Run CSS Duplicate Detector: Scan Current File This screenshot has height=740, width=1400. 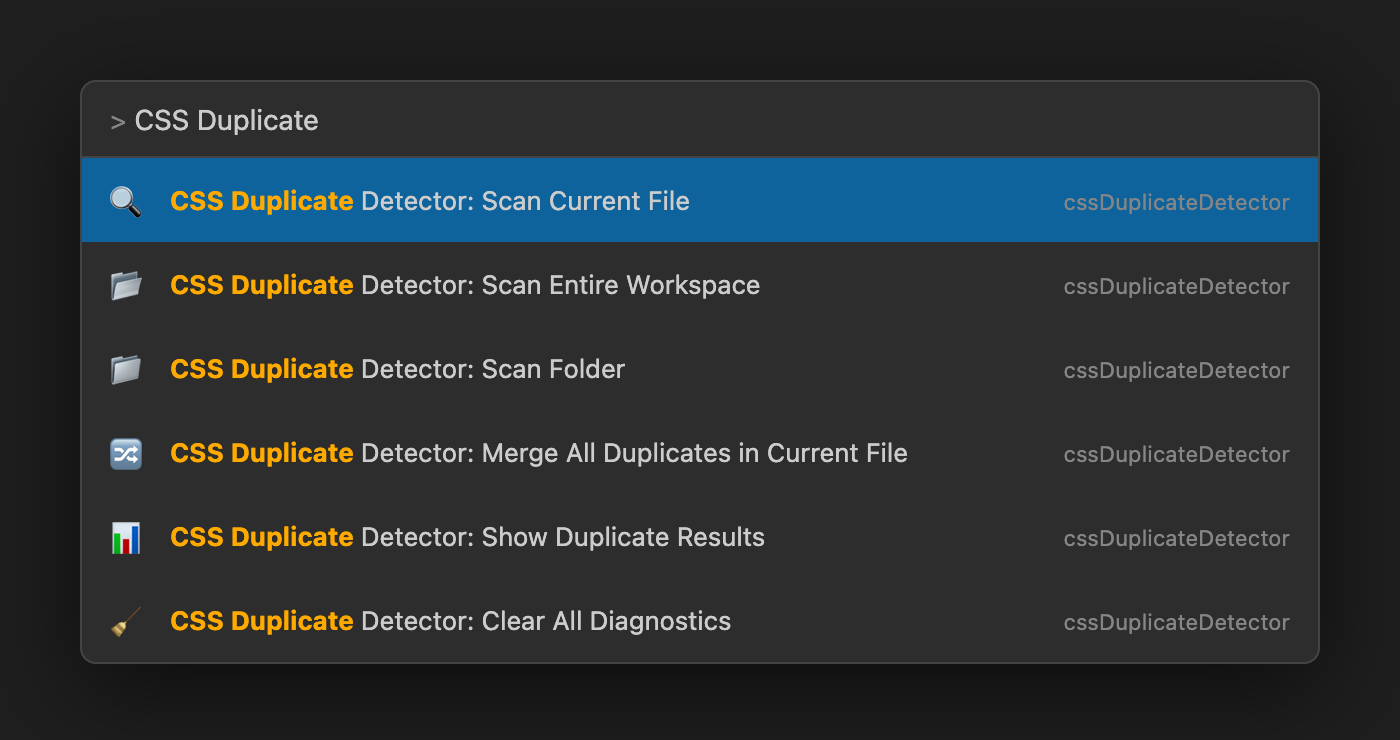700,201
